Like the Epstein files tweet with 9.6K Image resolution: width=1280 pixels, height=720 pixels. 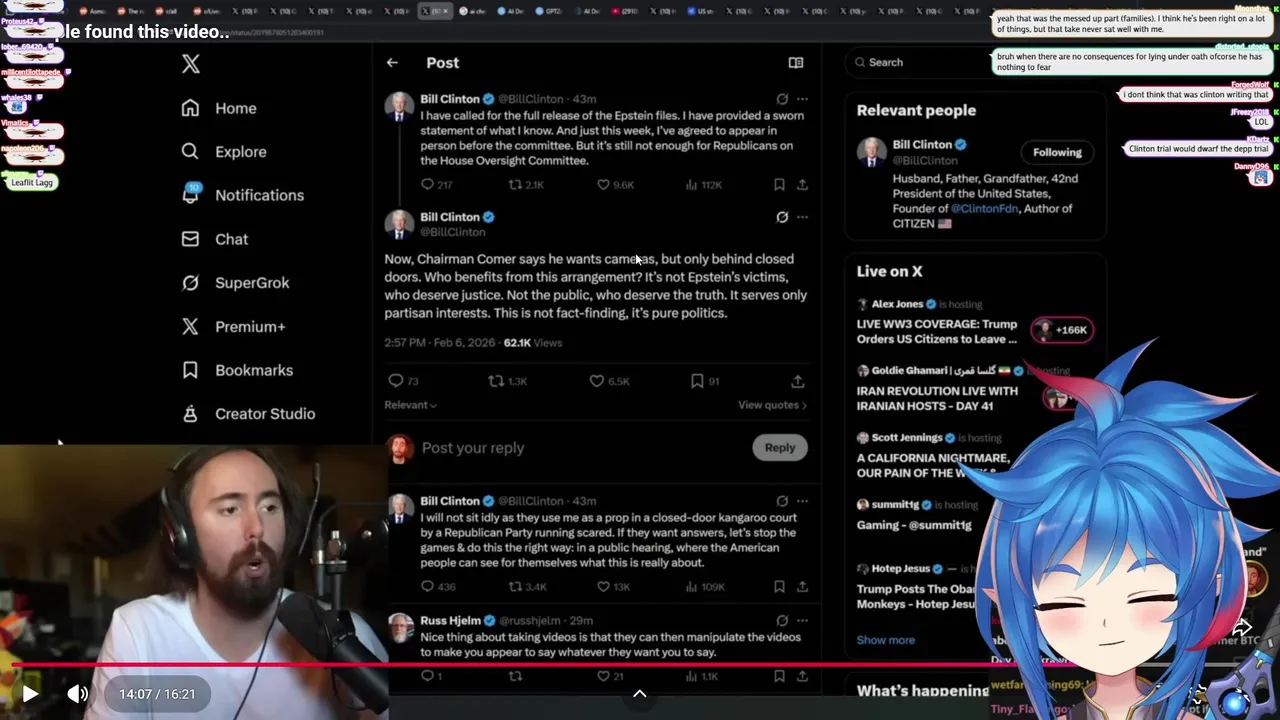click(x=615, y=185)
